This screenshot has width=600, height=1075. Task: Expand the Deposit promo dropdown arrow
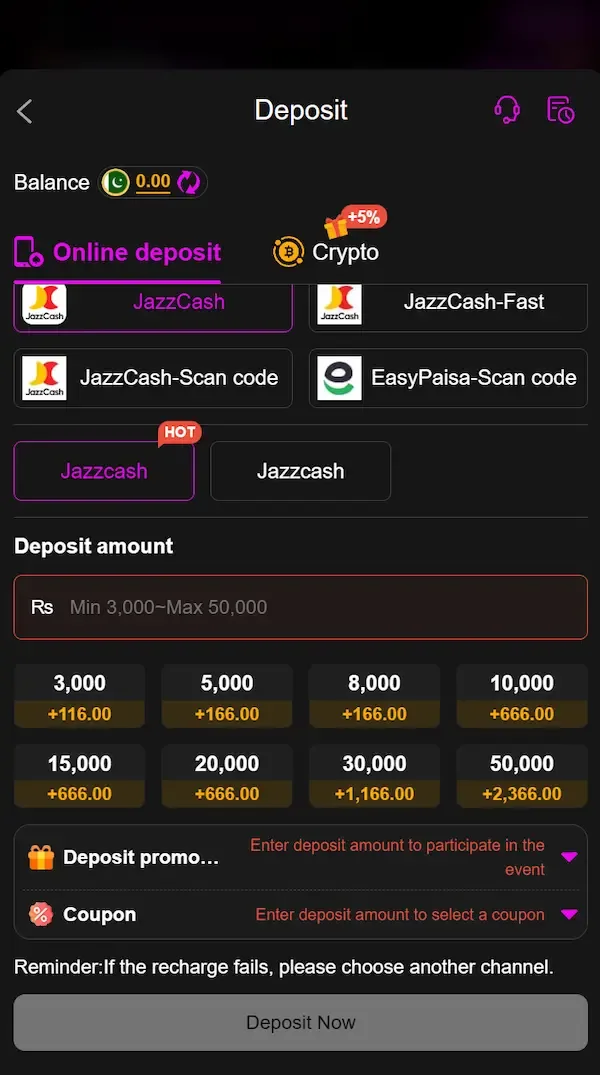pos(569,856)
